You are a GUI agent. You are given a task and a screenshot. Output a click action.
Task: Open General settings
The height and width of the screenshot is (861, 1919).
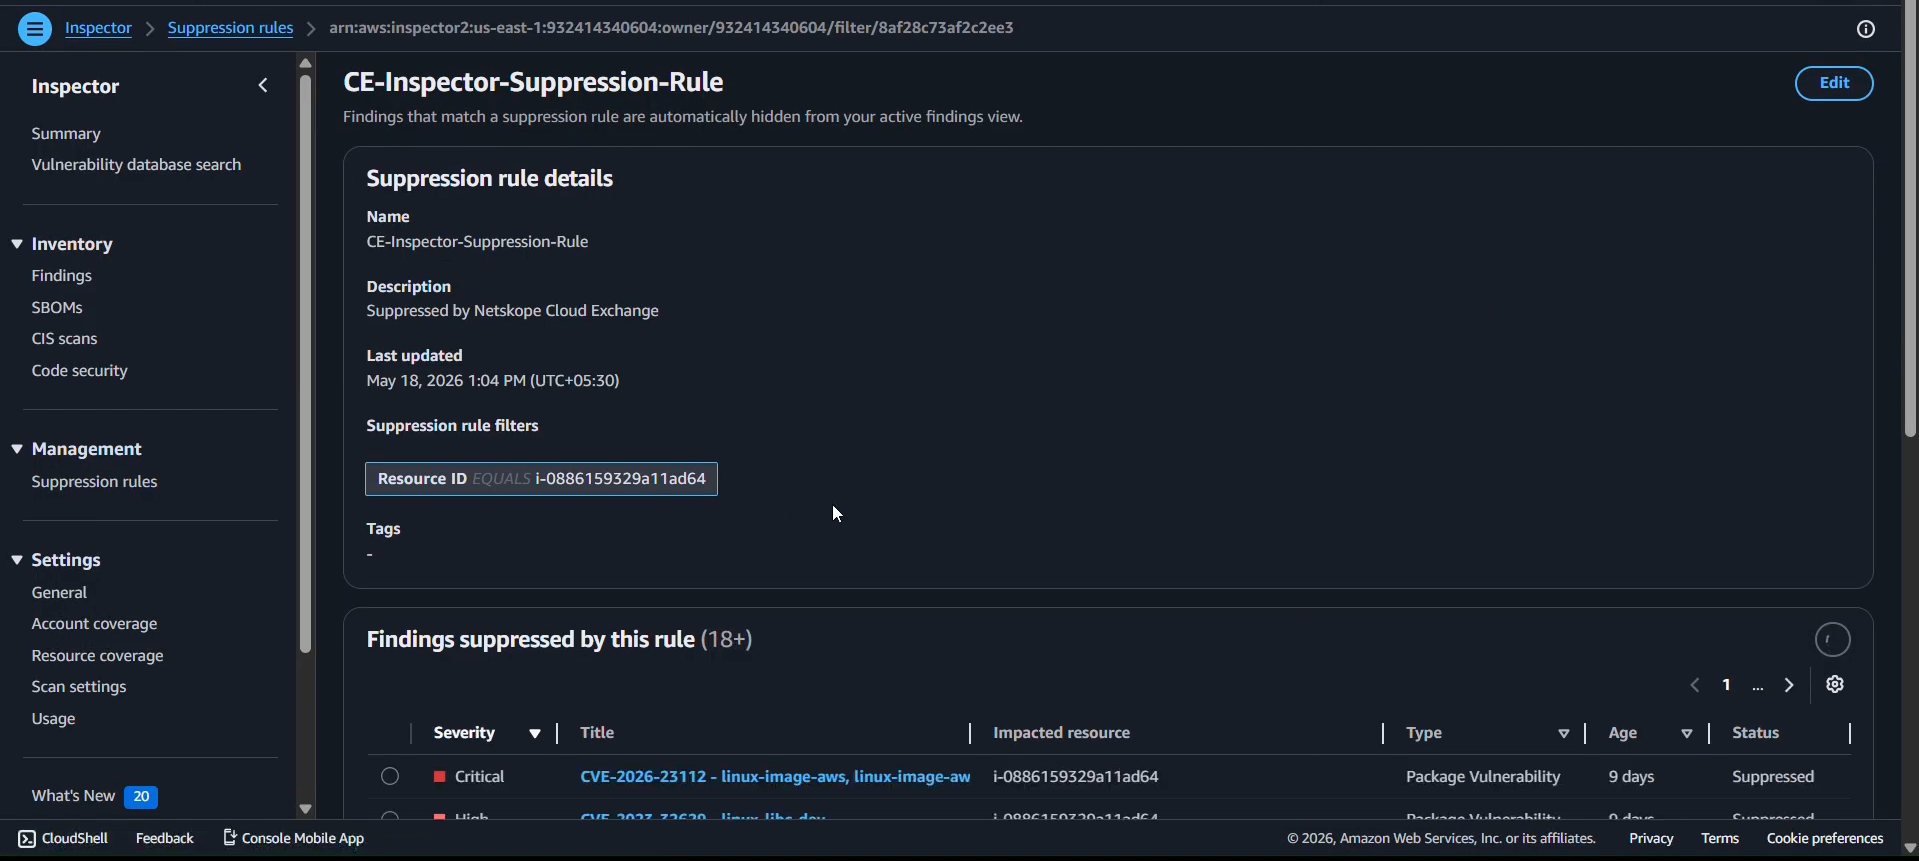click(x=59, y=593)
